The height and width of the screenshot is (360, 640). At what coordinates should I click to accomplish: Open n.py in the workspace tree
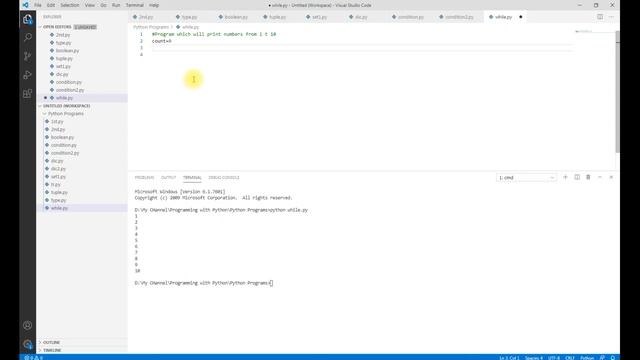55,184
